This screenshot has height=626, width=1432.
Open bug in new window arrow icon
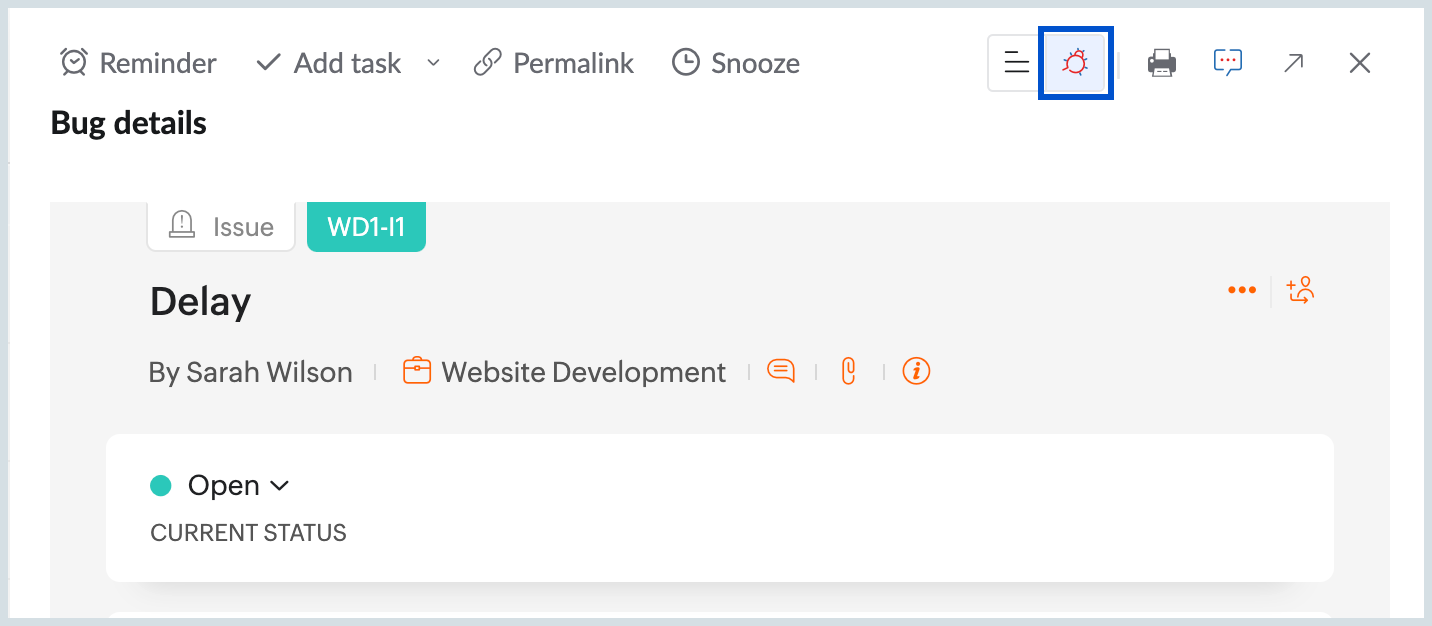pyautogui.click(x=1293, y=64)
